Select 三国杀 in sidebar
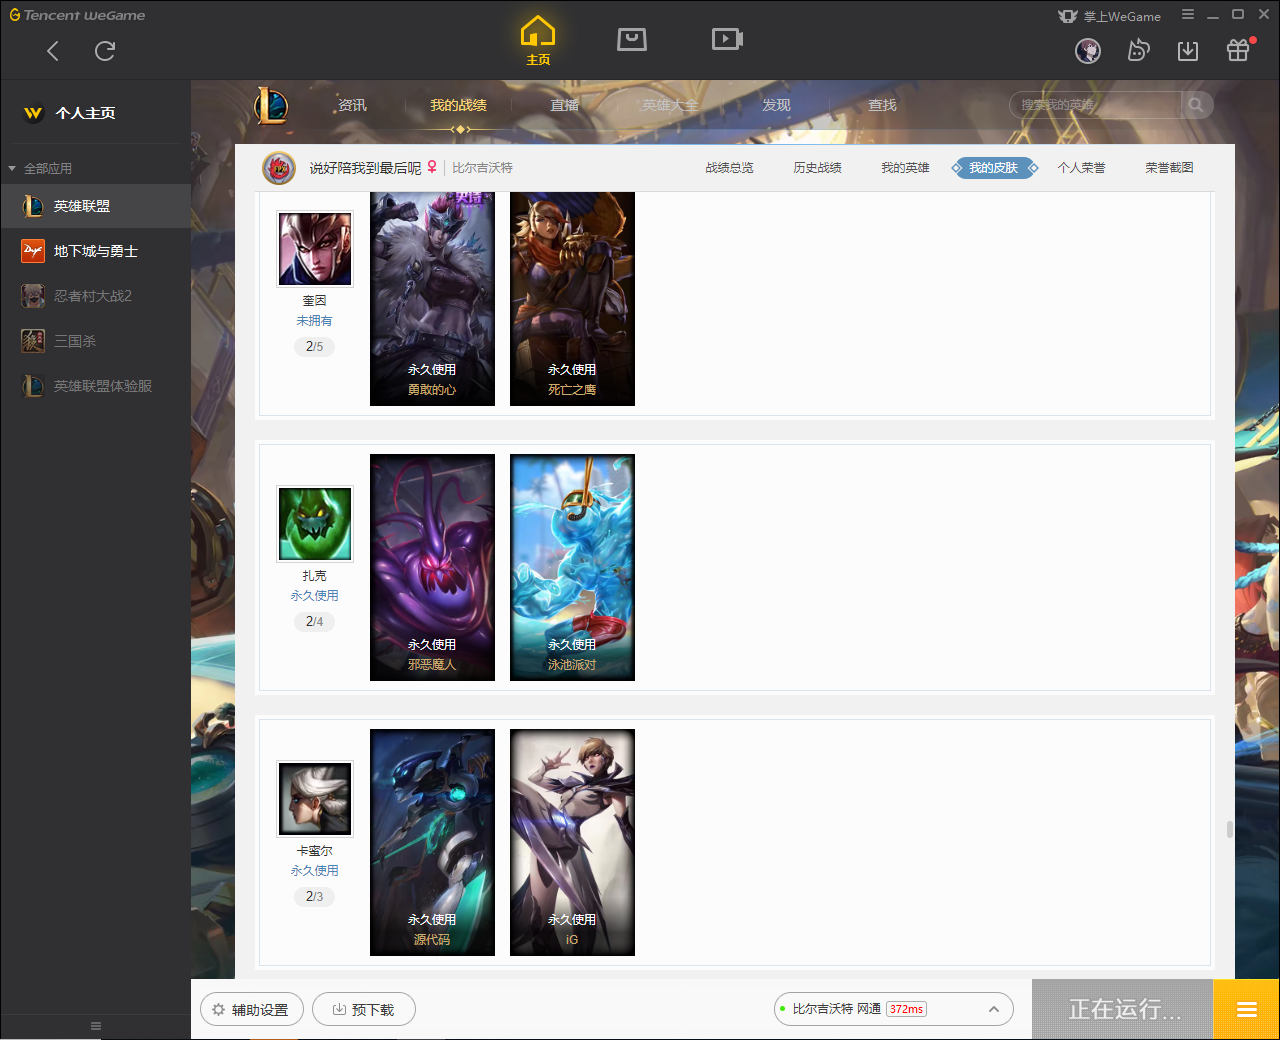Image resolution: width=1280 pixels, height=1040 pixels. [95, 341]
